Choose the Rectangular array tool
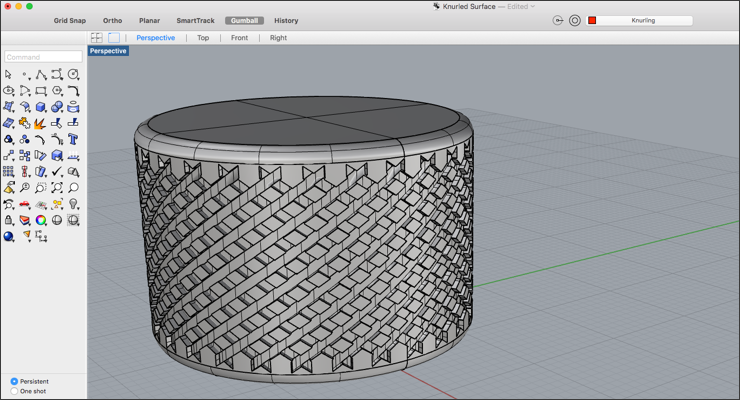The height and width of the screenshot is (400, 740). 8,172
